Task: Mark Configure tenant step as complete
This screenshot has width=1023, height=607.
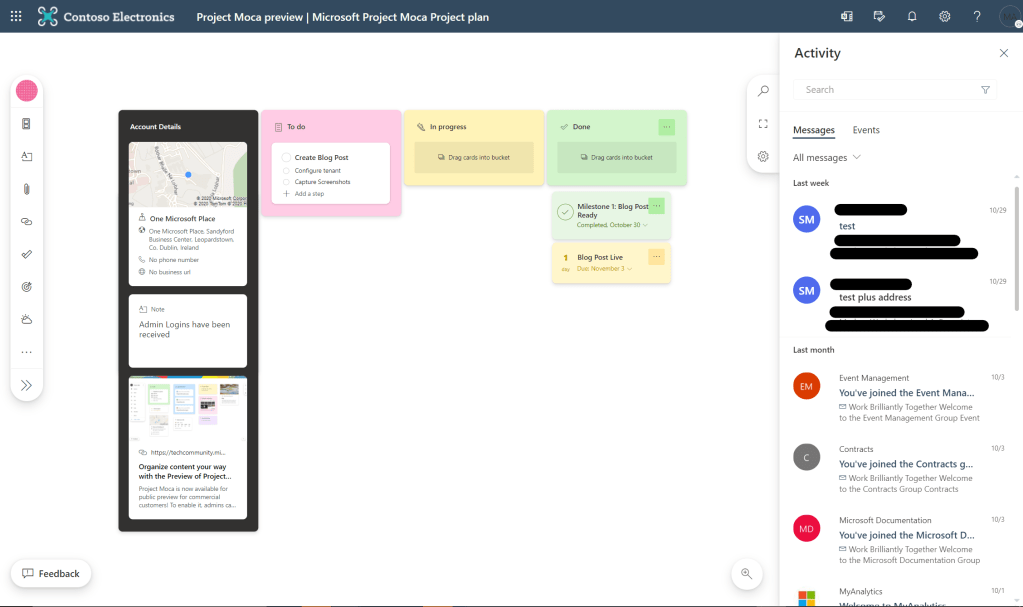Action: [286, 171]
